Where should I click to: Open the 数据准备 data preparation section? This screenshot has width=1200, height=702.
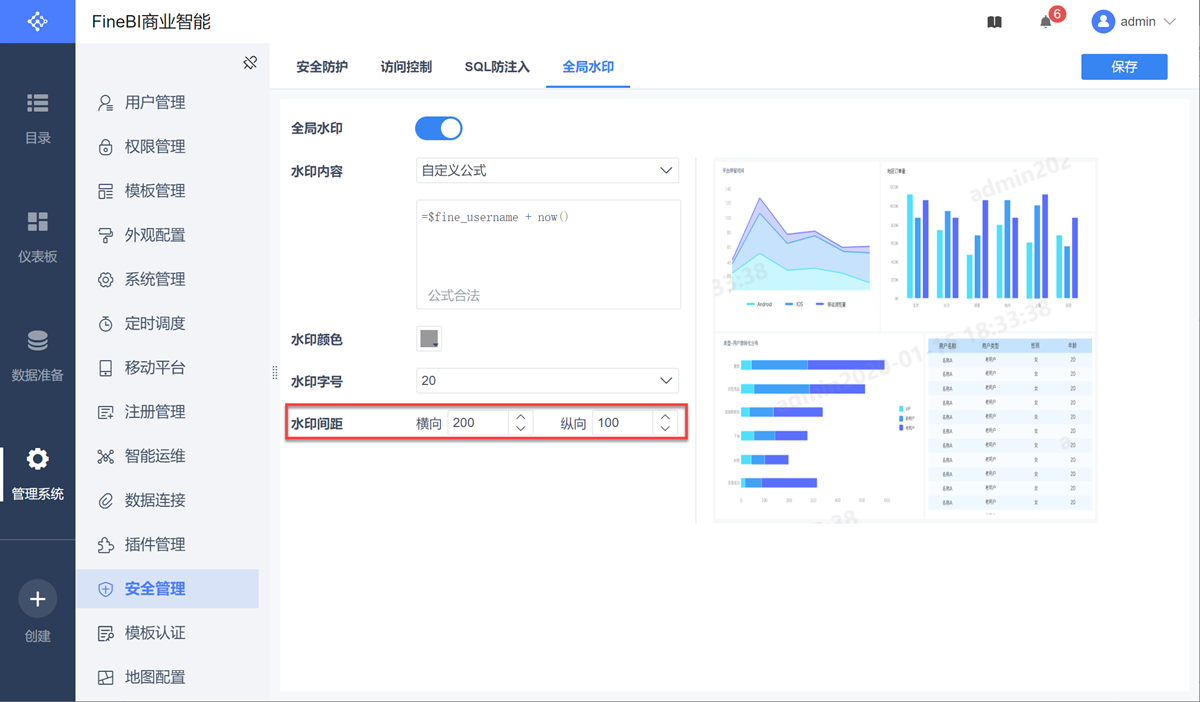tap(37, 356)
